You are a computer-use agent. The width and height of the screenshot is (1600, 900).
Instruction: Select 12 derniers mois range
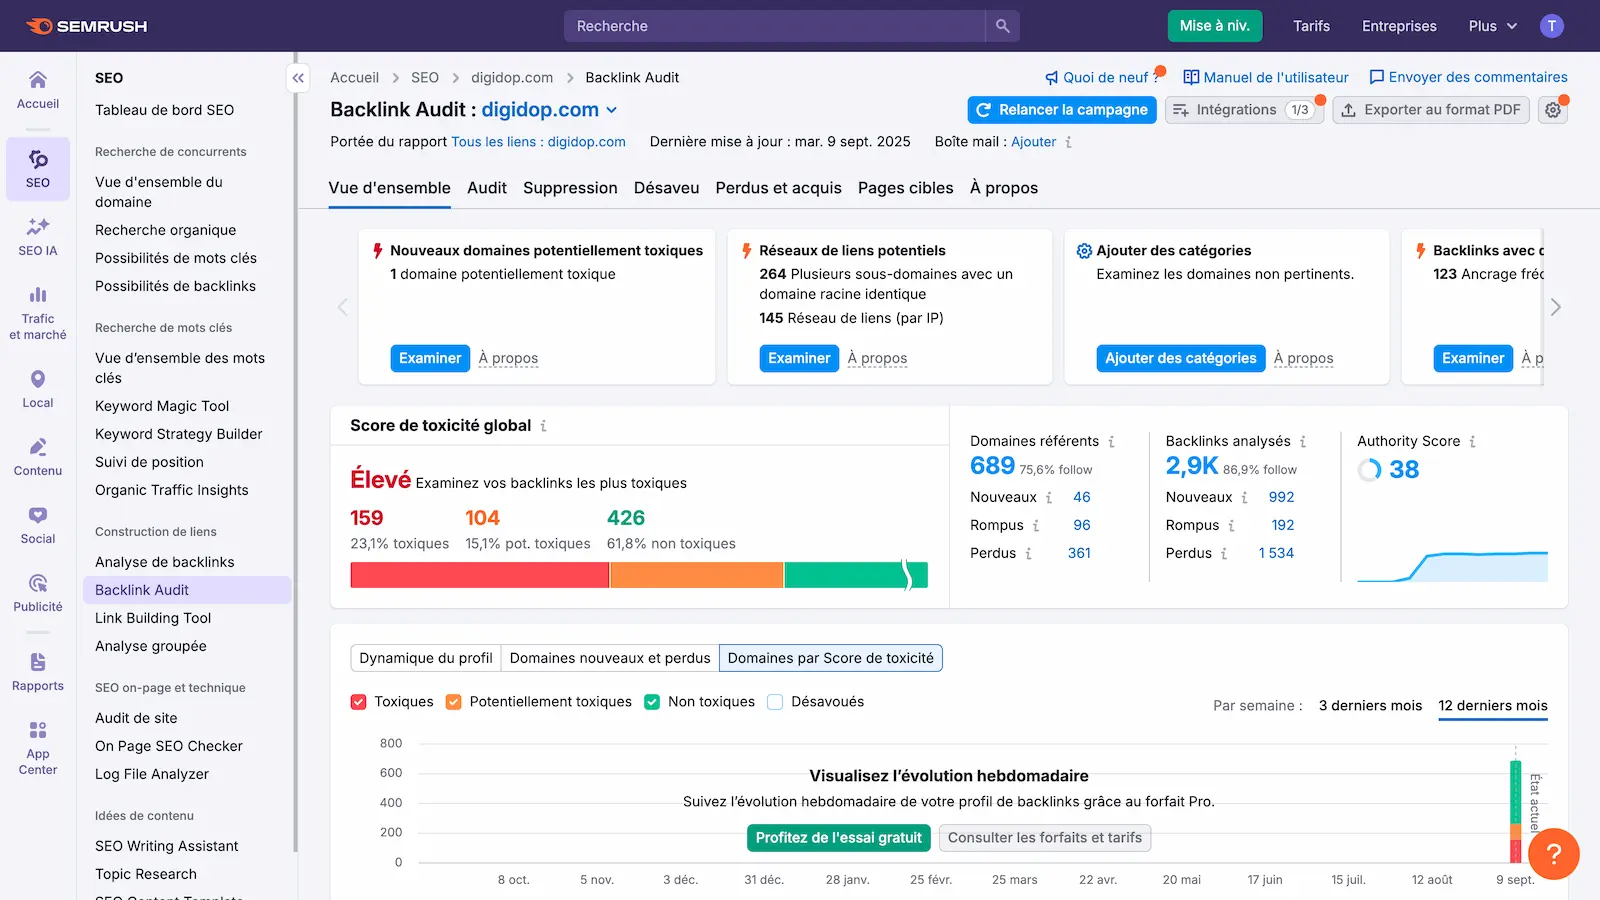pos(1493,706)
